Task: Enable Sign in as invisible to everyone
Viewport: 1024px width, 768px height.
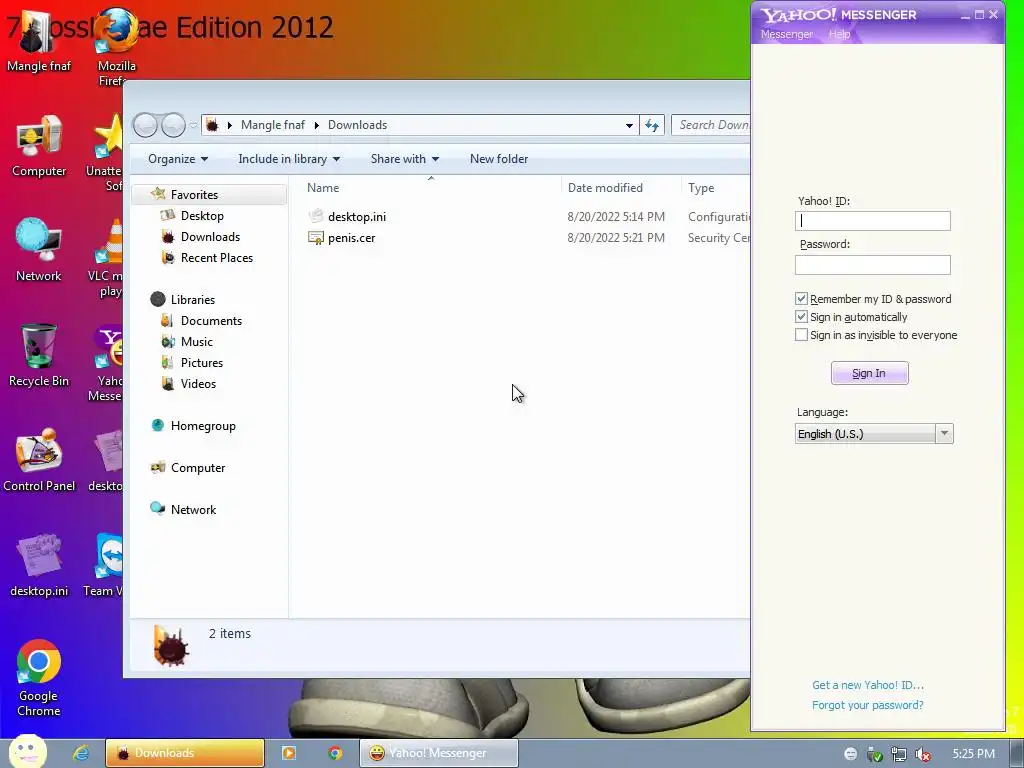Action: click(x=801, y=335)
